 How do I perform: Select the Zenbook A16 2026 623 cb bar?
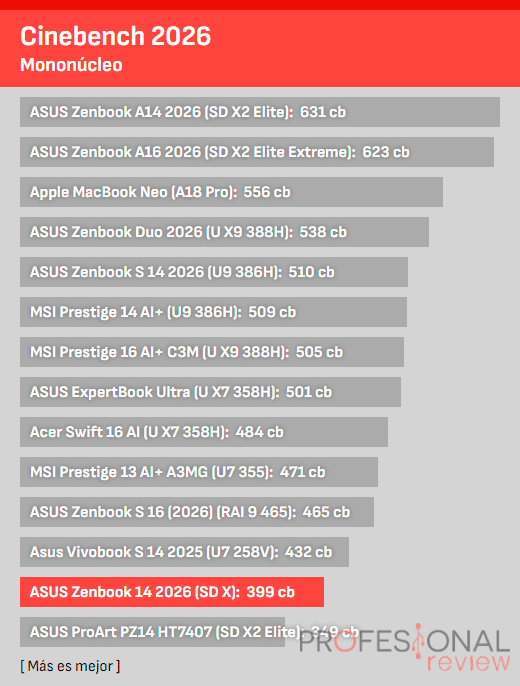[x=257, y=152]
